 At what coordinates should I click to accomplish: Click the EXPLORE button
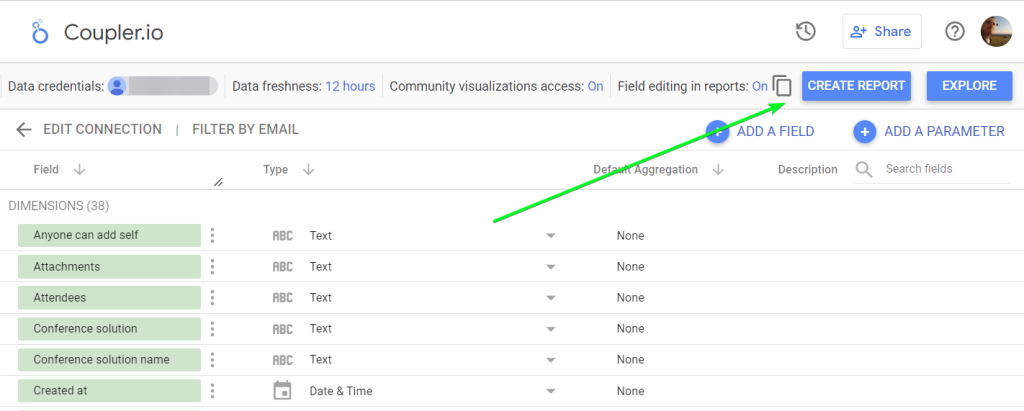[x=969, y=86]
